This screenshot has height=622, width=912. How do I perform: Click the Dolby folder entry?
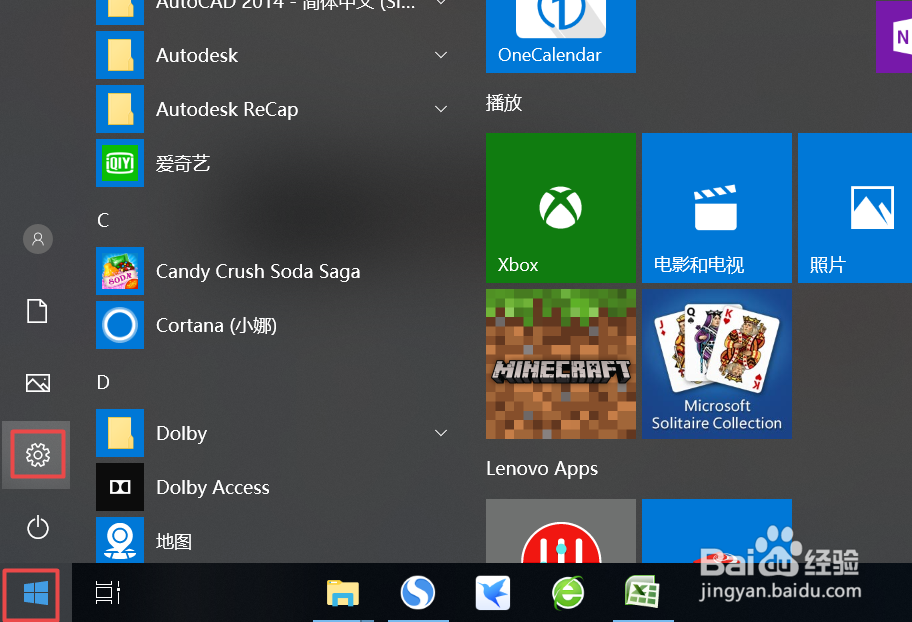[x=272, y=433]
